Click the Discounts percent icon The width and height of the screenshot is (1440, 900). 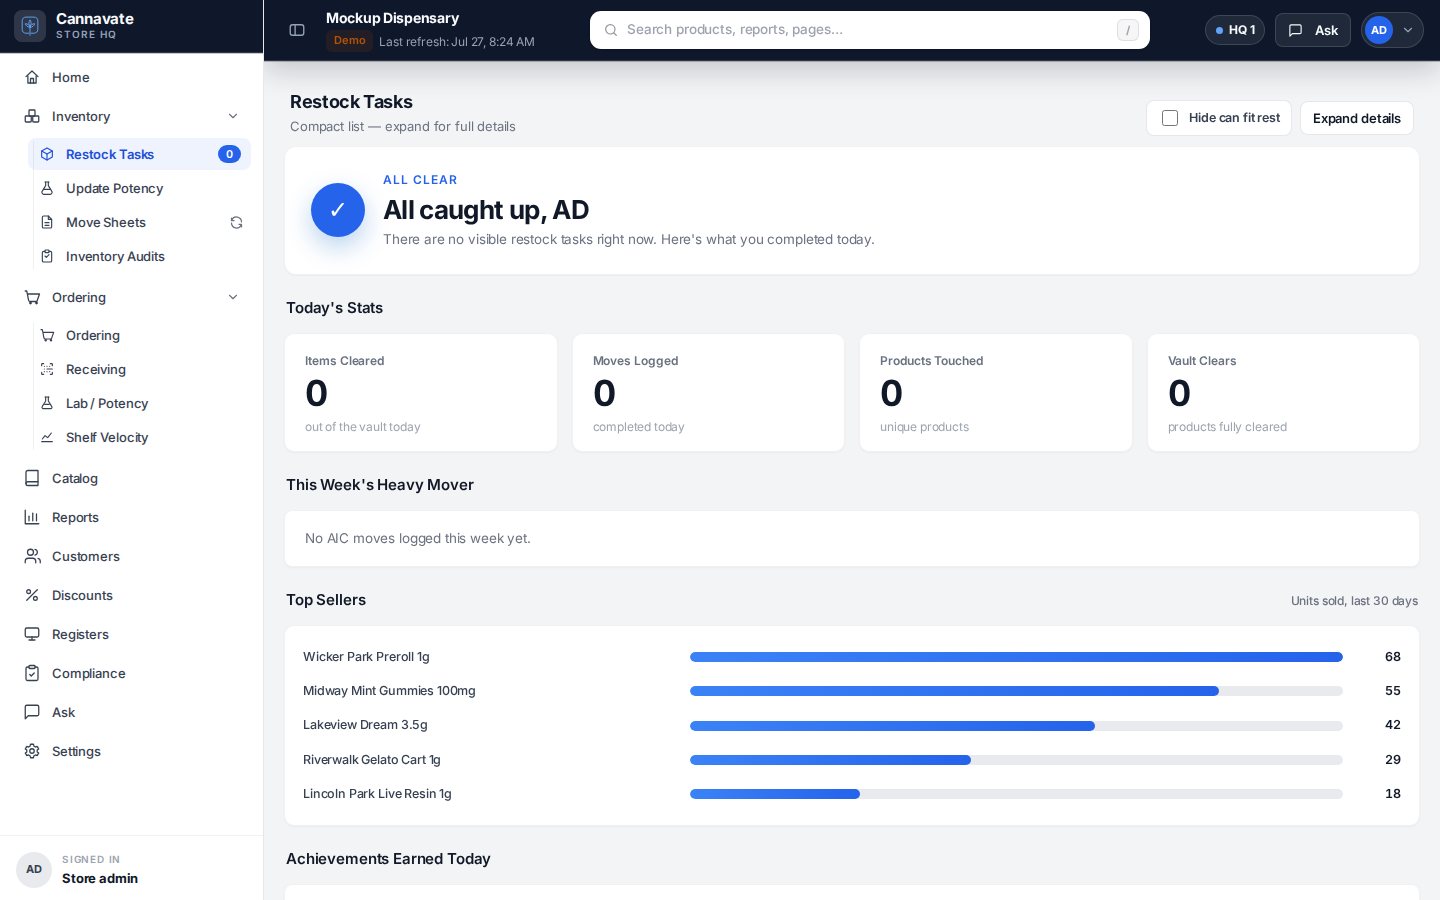pos(32,595)
